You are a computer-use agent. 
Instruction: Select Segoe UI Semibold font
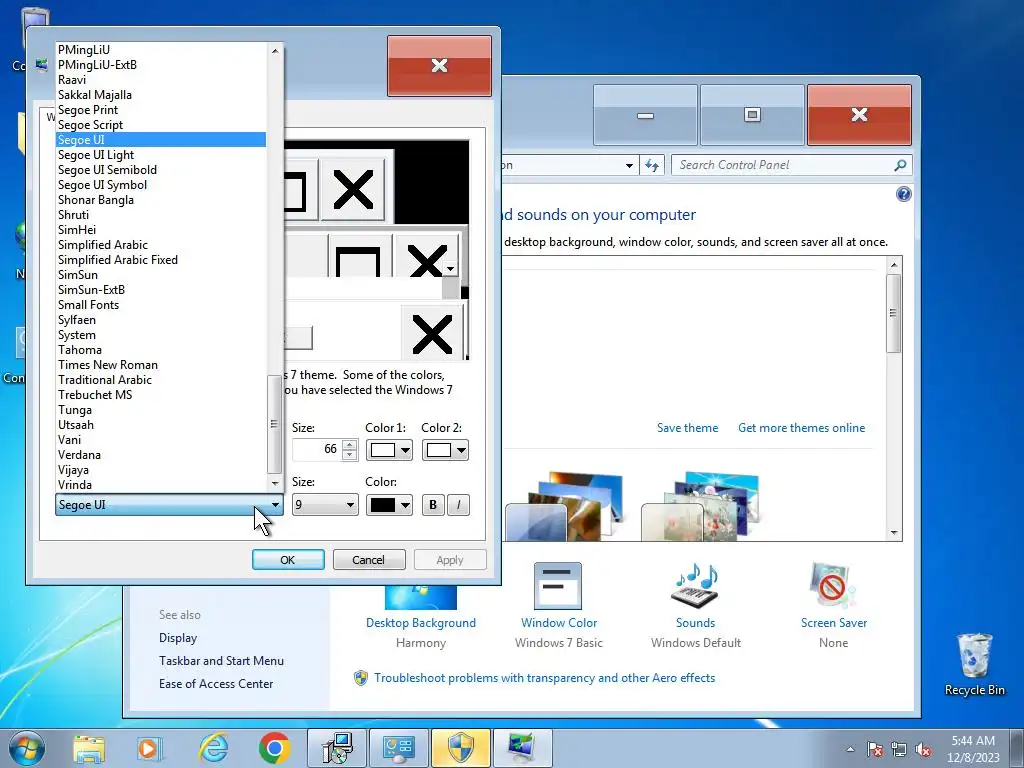pos(161,170)
